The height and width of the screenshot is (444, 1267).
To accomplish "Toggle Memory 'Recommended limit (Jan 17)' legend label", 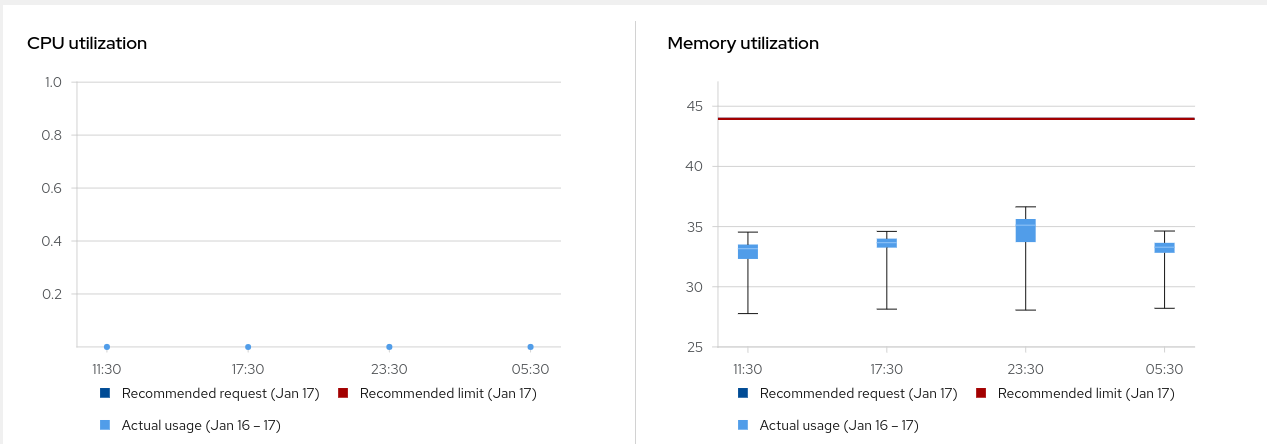I will (x=1086, y=393).
